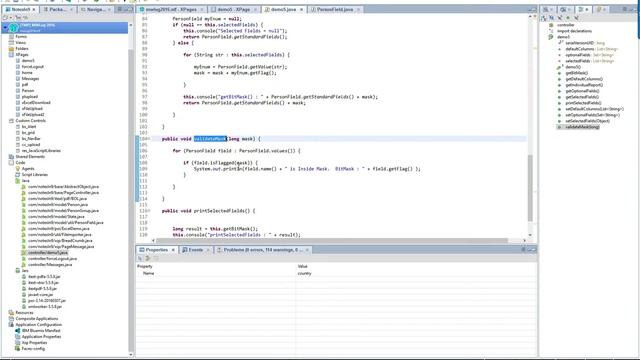Collapse the application node arrow in navigator
Screen dimensions: 640x360
tap(5, 28)
